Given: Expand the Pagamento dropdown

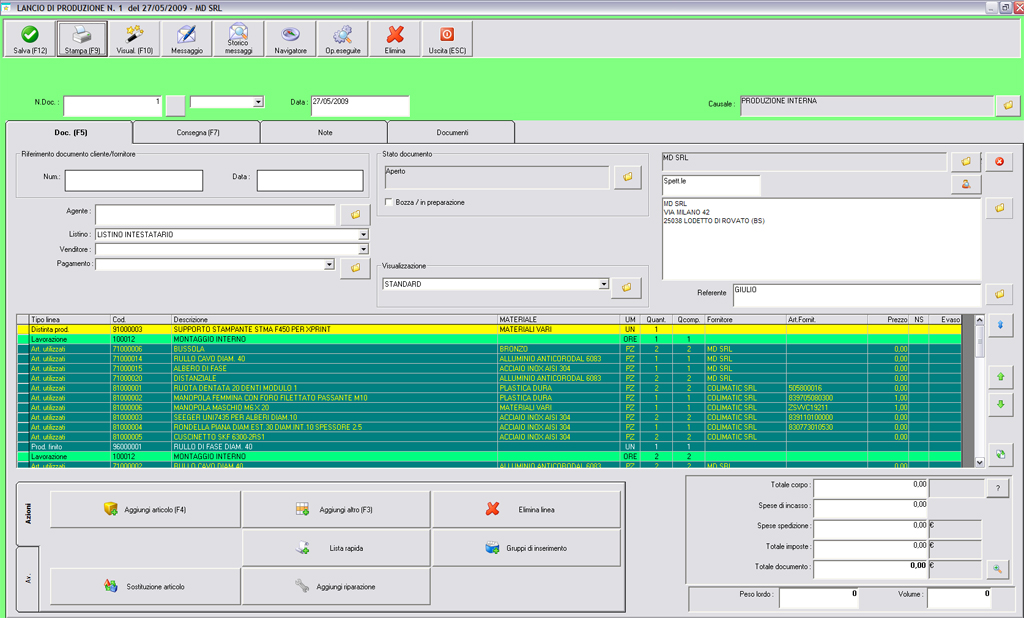Looking at the screenshot, I should (329, 265).
